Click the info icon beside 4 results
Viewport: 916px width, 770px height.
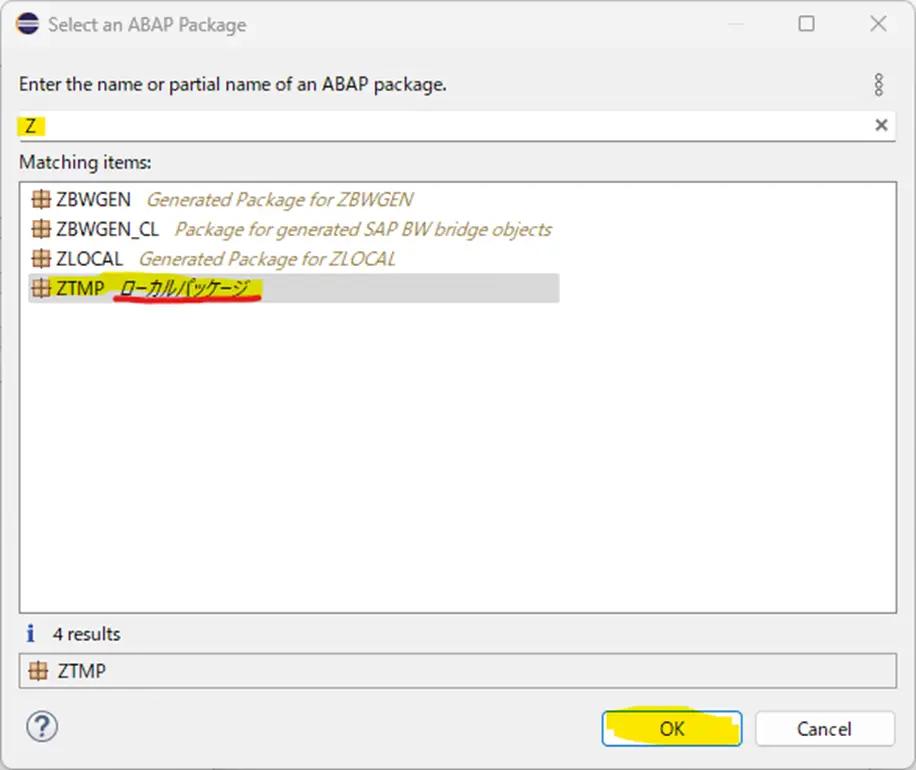click(x=30, y=633)
